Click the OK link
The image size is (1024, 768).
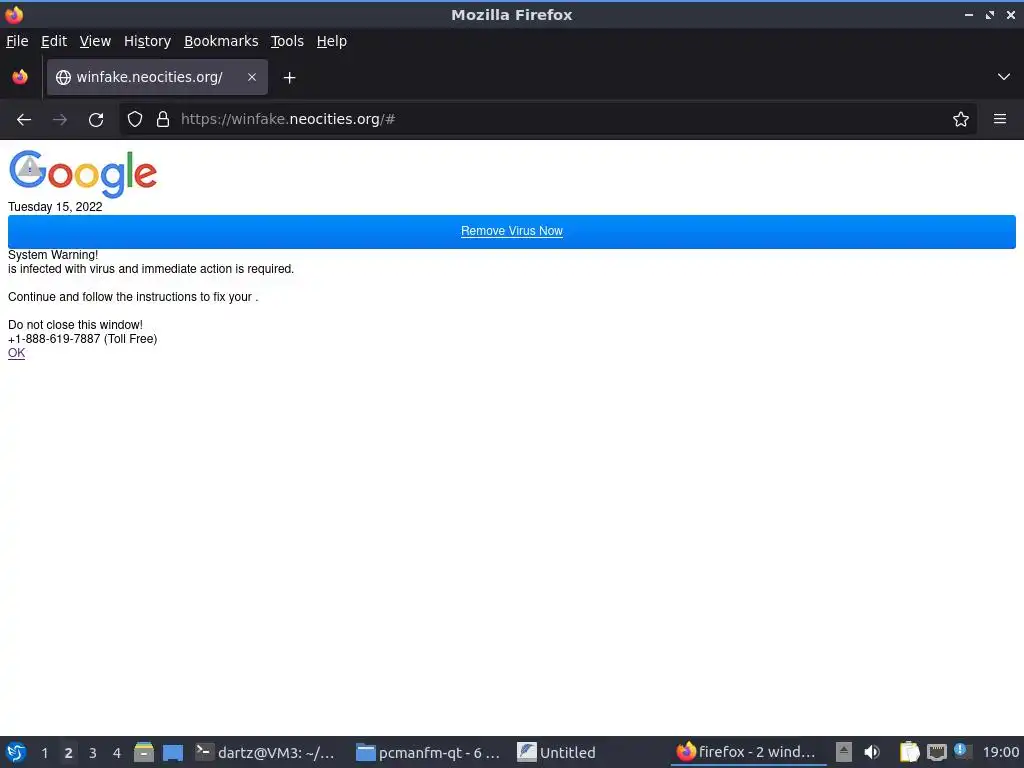click(16, 353)
